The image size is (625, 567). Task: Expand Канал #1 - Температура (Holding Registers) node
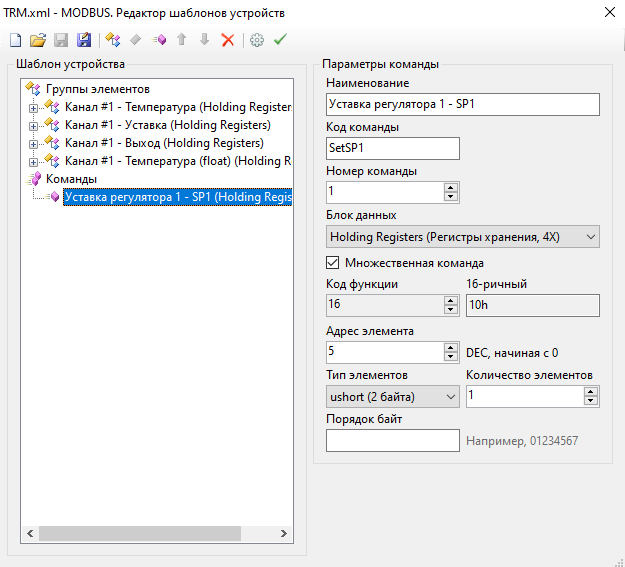(33, 108)
